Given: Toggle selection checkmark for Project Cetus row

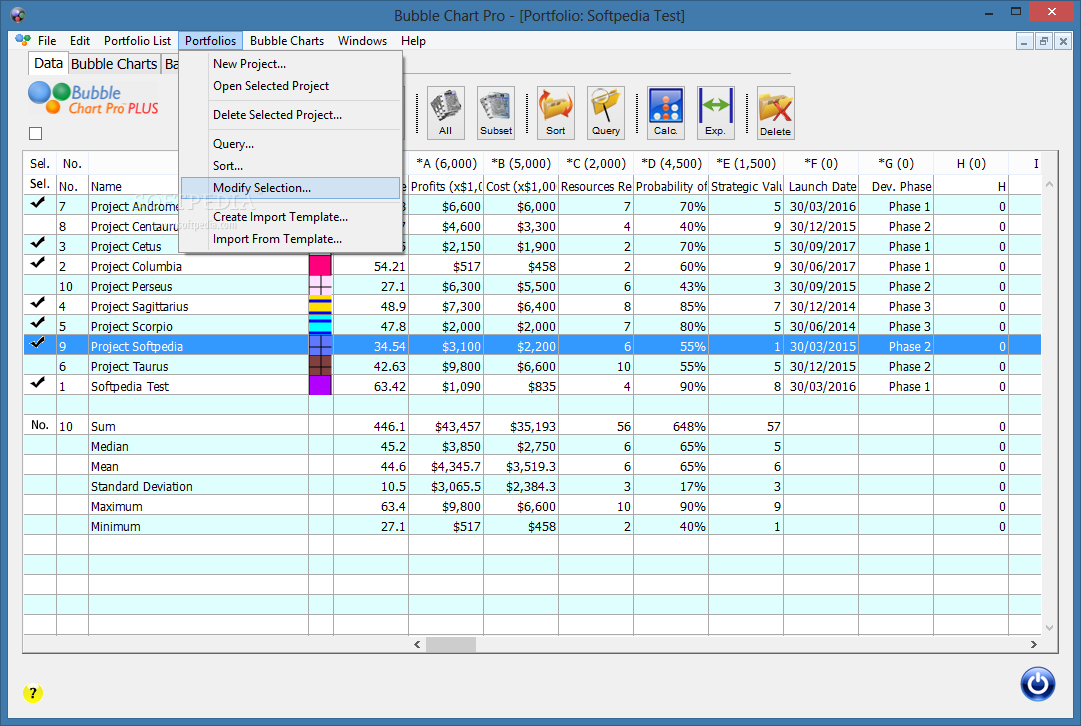Looking at the screenshot, I should (39, 245).
